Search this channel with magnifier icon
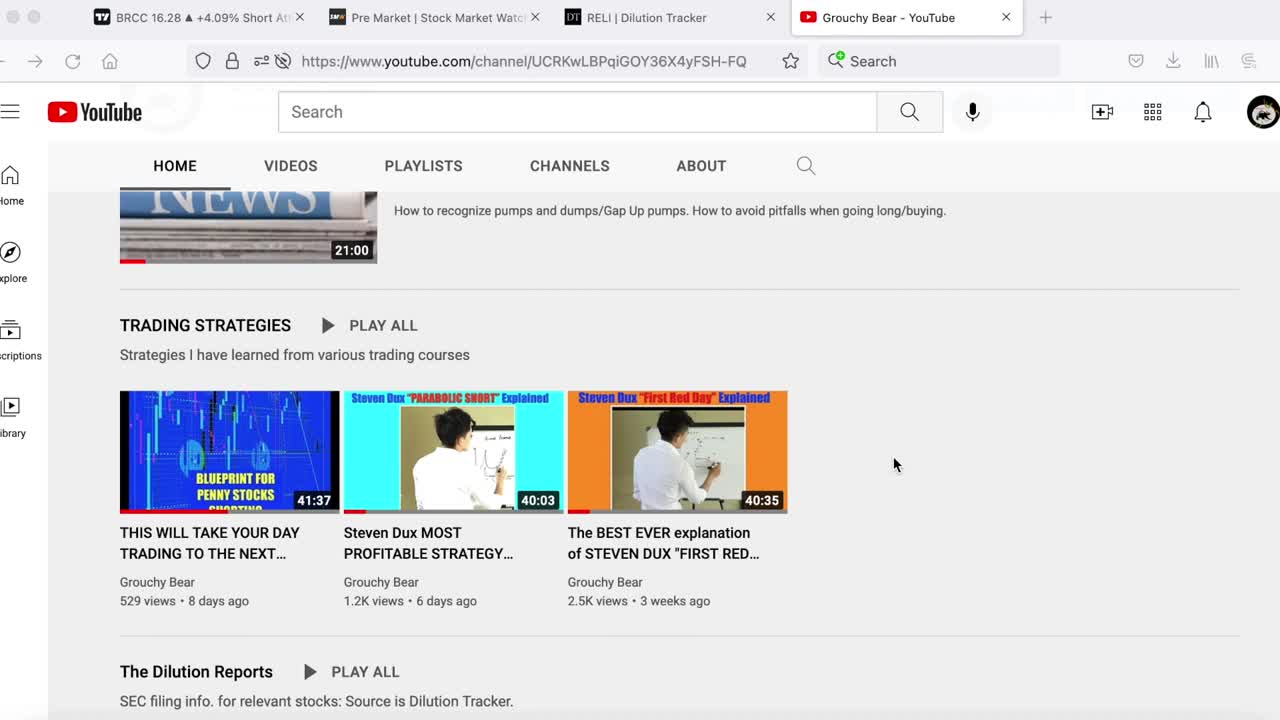 (806, 166)
